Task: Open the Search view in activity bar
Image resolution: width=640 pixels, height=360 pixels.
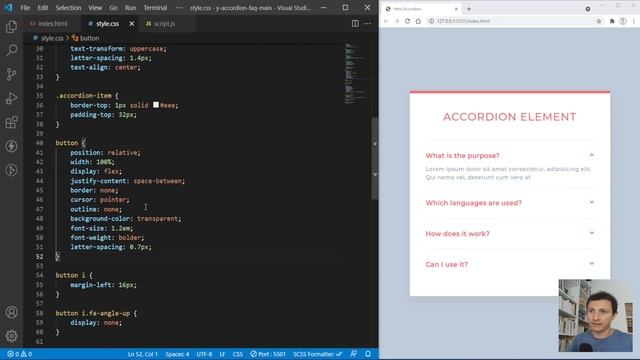Action: tap(11, 50)
